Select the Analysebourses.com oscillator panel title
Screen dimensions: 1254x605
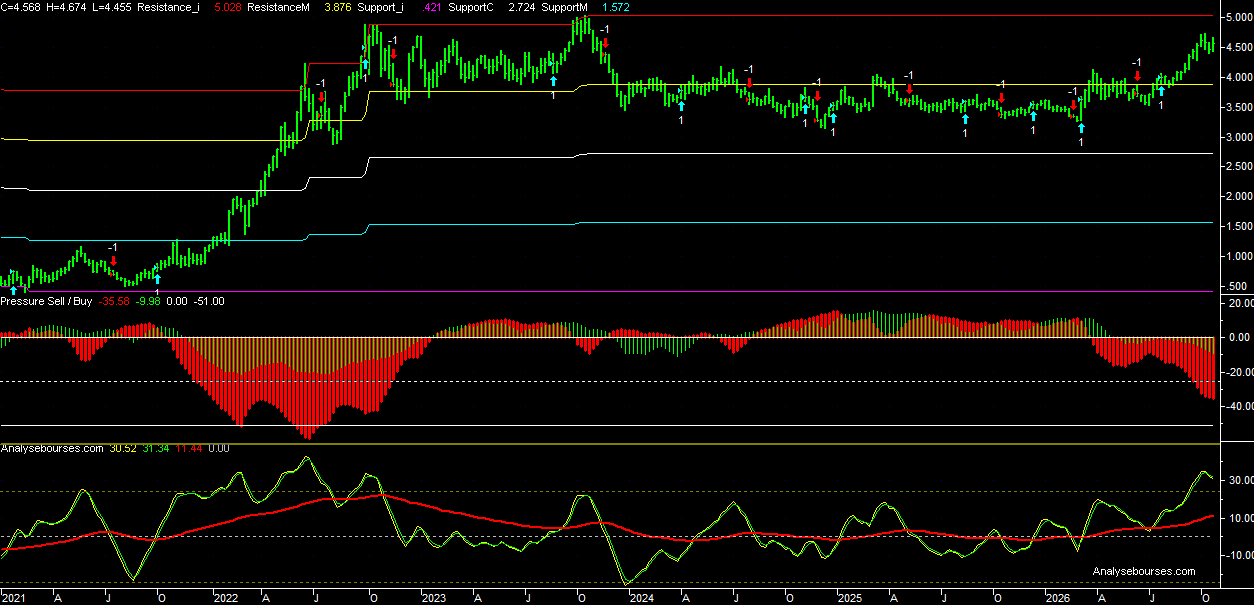click(x=52, y=449)
